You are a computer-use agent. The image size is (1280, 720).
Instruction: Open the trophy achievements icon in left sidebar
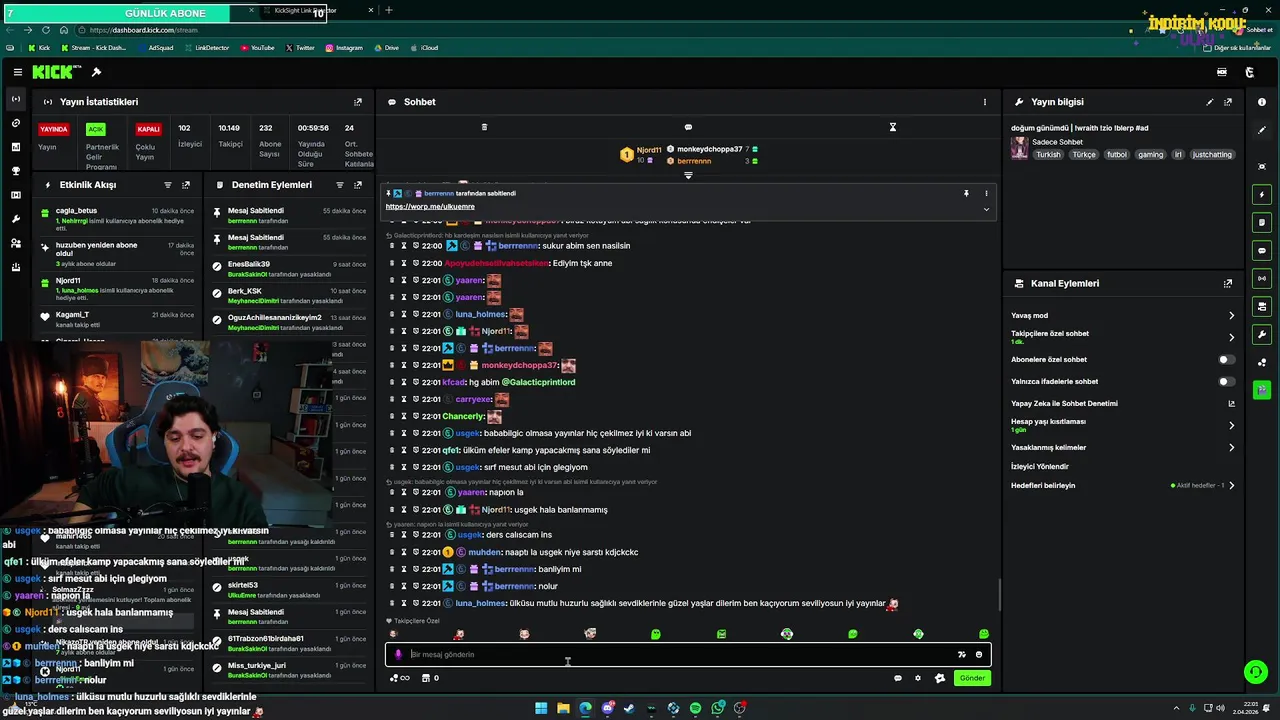[x=15, y=171]
